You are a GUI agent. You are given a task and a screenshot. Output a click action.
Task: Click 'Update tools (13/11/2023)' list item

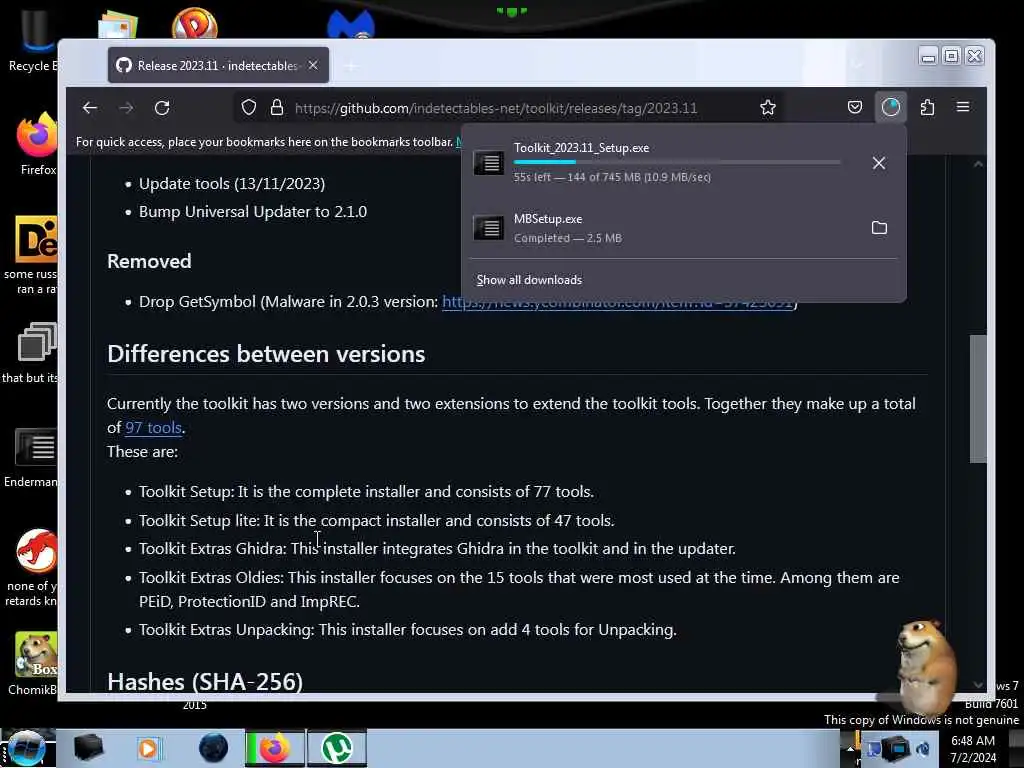pyautogui.click(x=232, y=184)
